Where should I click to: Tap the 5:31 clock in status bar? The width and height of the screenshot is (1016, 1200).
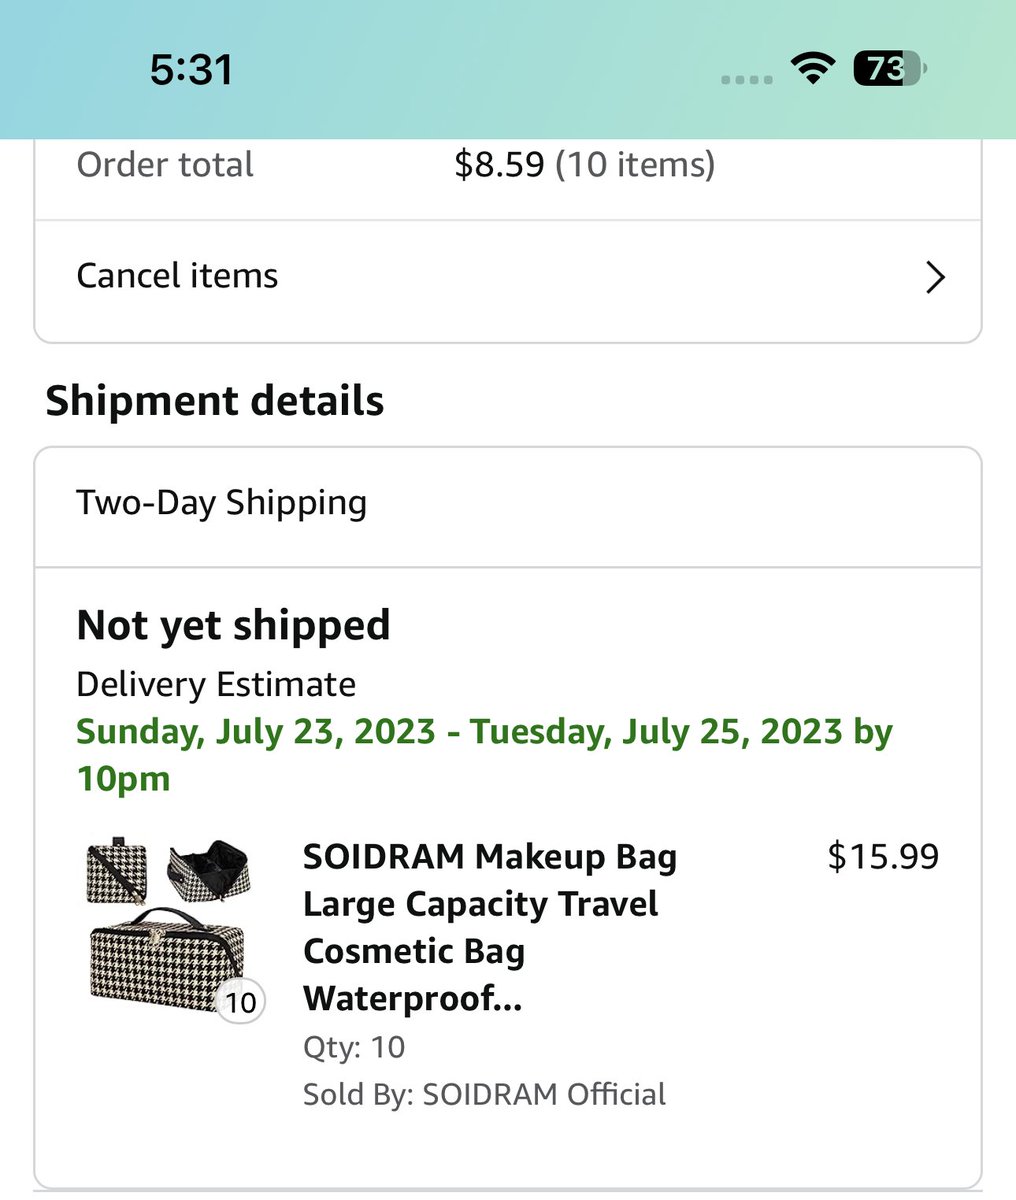point(191,69)
